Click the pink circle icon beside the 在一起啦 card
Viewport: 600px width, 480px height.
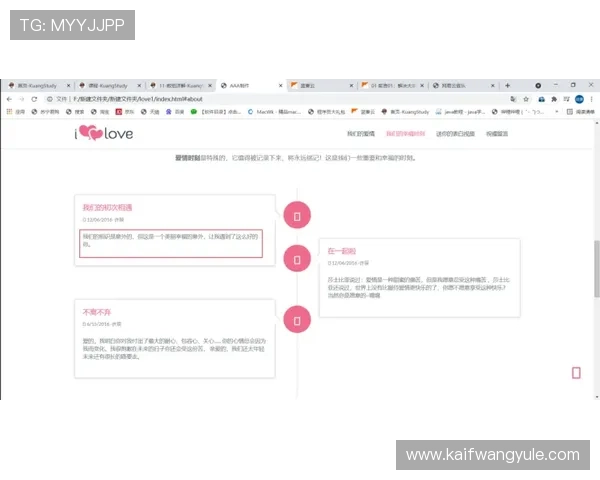coord(297,258)
